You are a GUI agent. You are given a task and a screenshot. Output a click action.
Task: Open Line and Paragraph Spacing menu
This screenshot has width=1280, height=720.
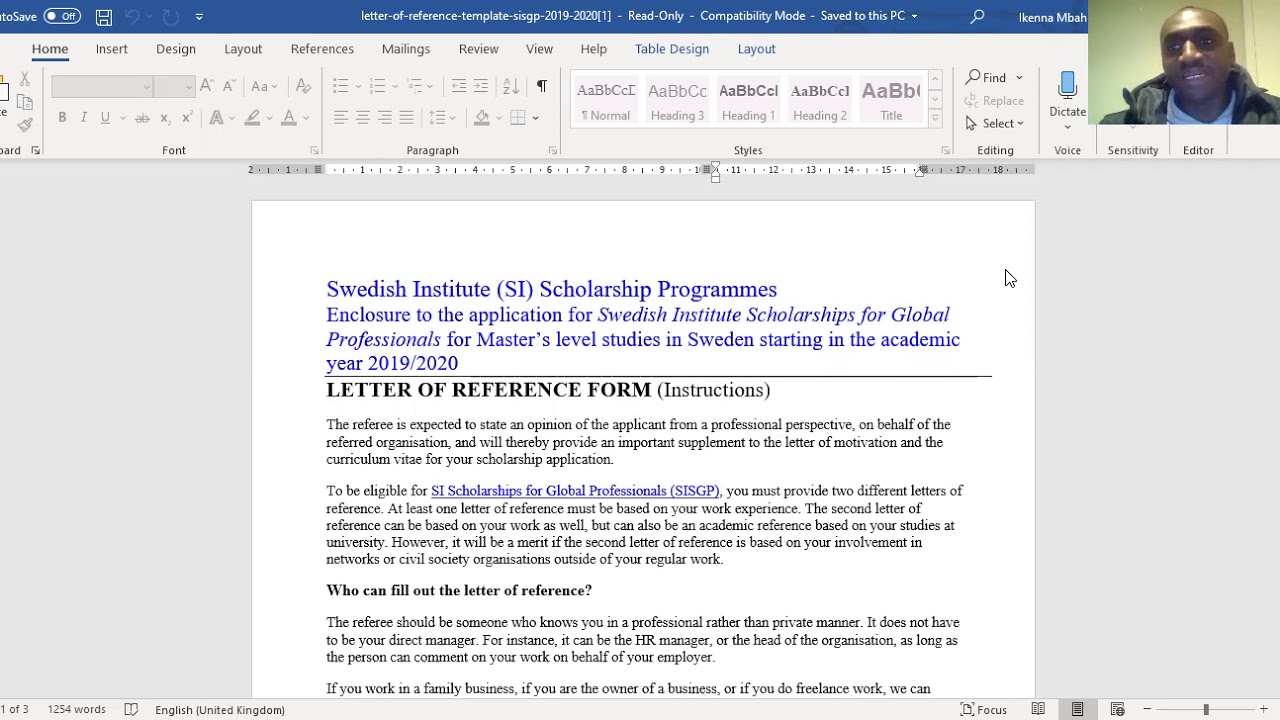click(441, 118)
